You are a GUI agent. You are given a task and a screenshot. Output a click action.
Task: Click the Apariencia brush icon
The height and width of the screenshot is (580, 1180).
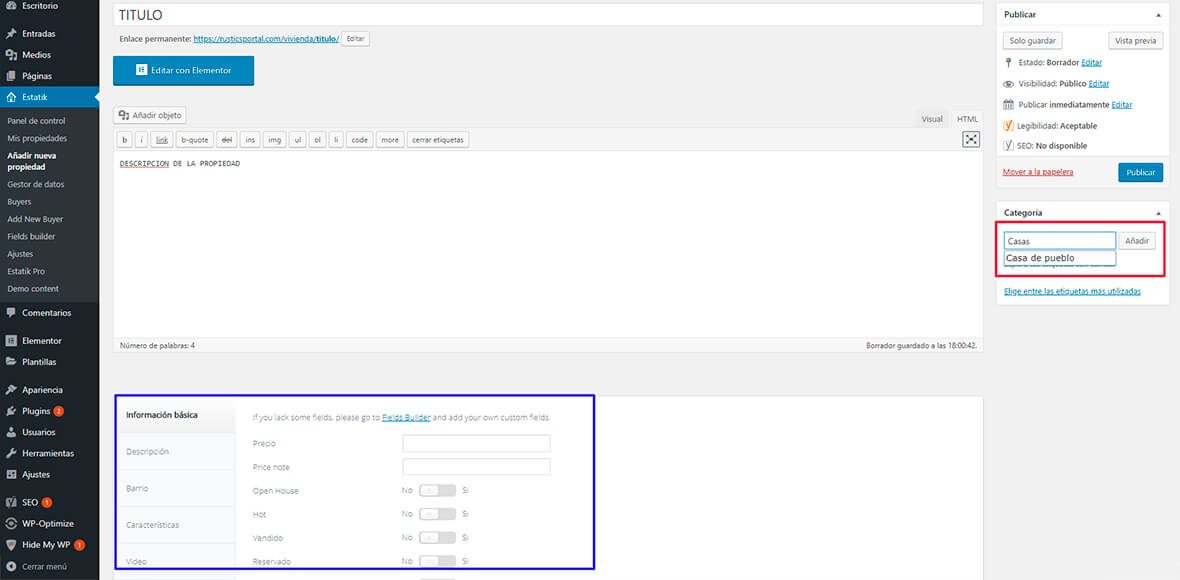click(x=11, y=390)
